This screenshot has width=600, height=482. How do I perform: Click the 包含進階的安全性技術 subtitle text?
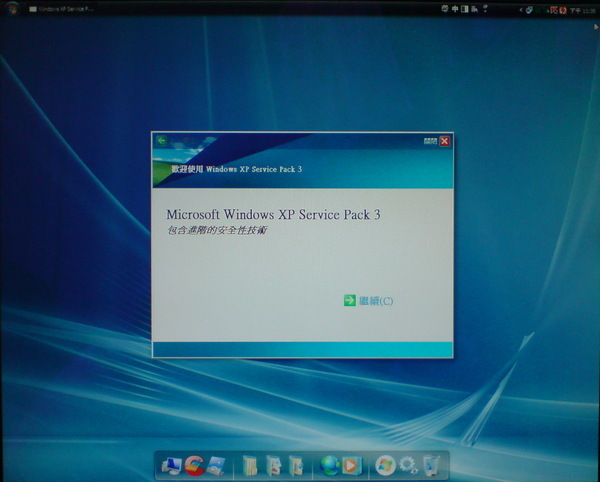pos(217,230)
